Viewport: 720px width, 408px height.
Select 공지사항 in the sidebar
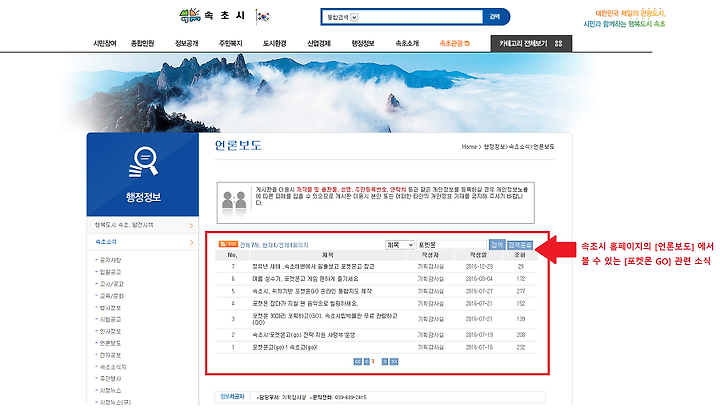110,260
